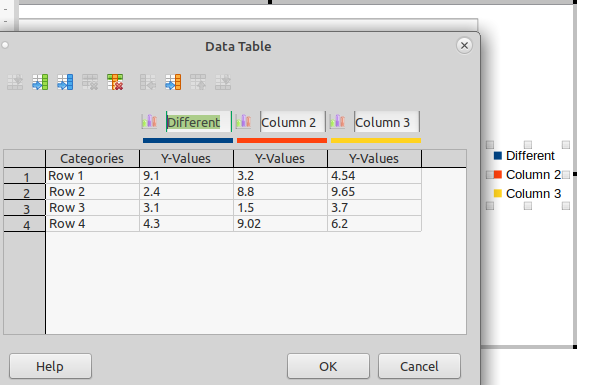Select row header number 4
611x385 pixels.
coord(25,224)
